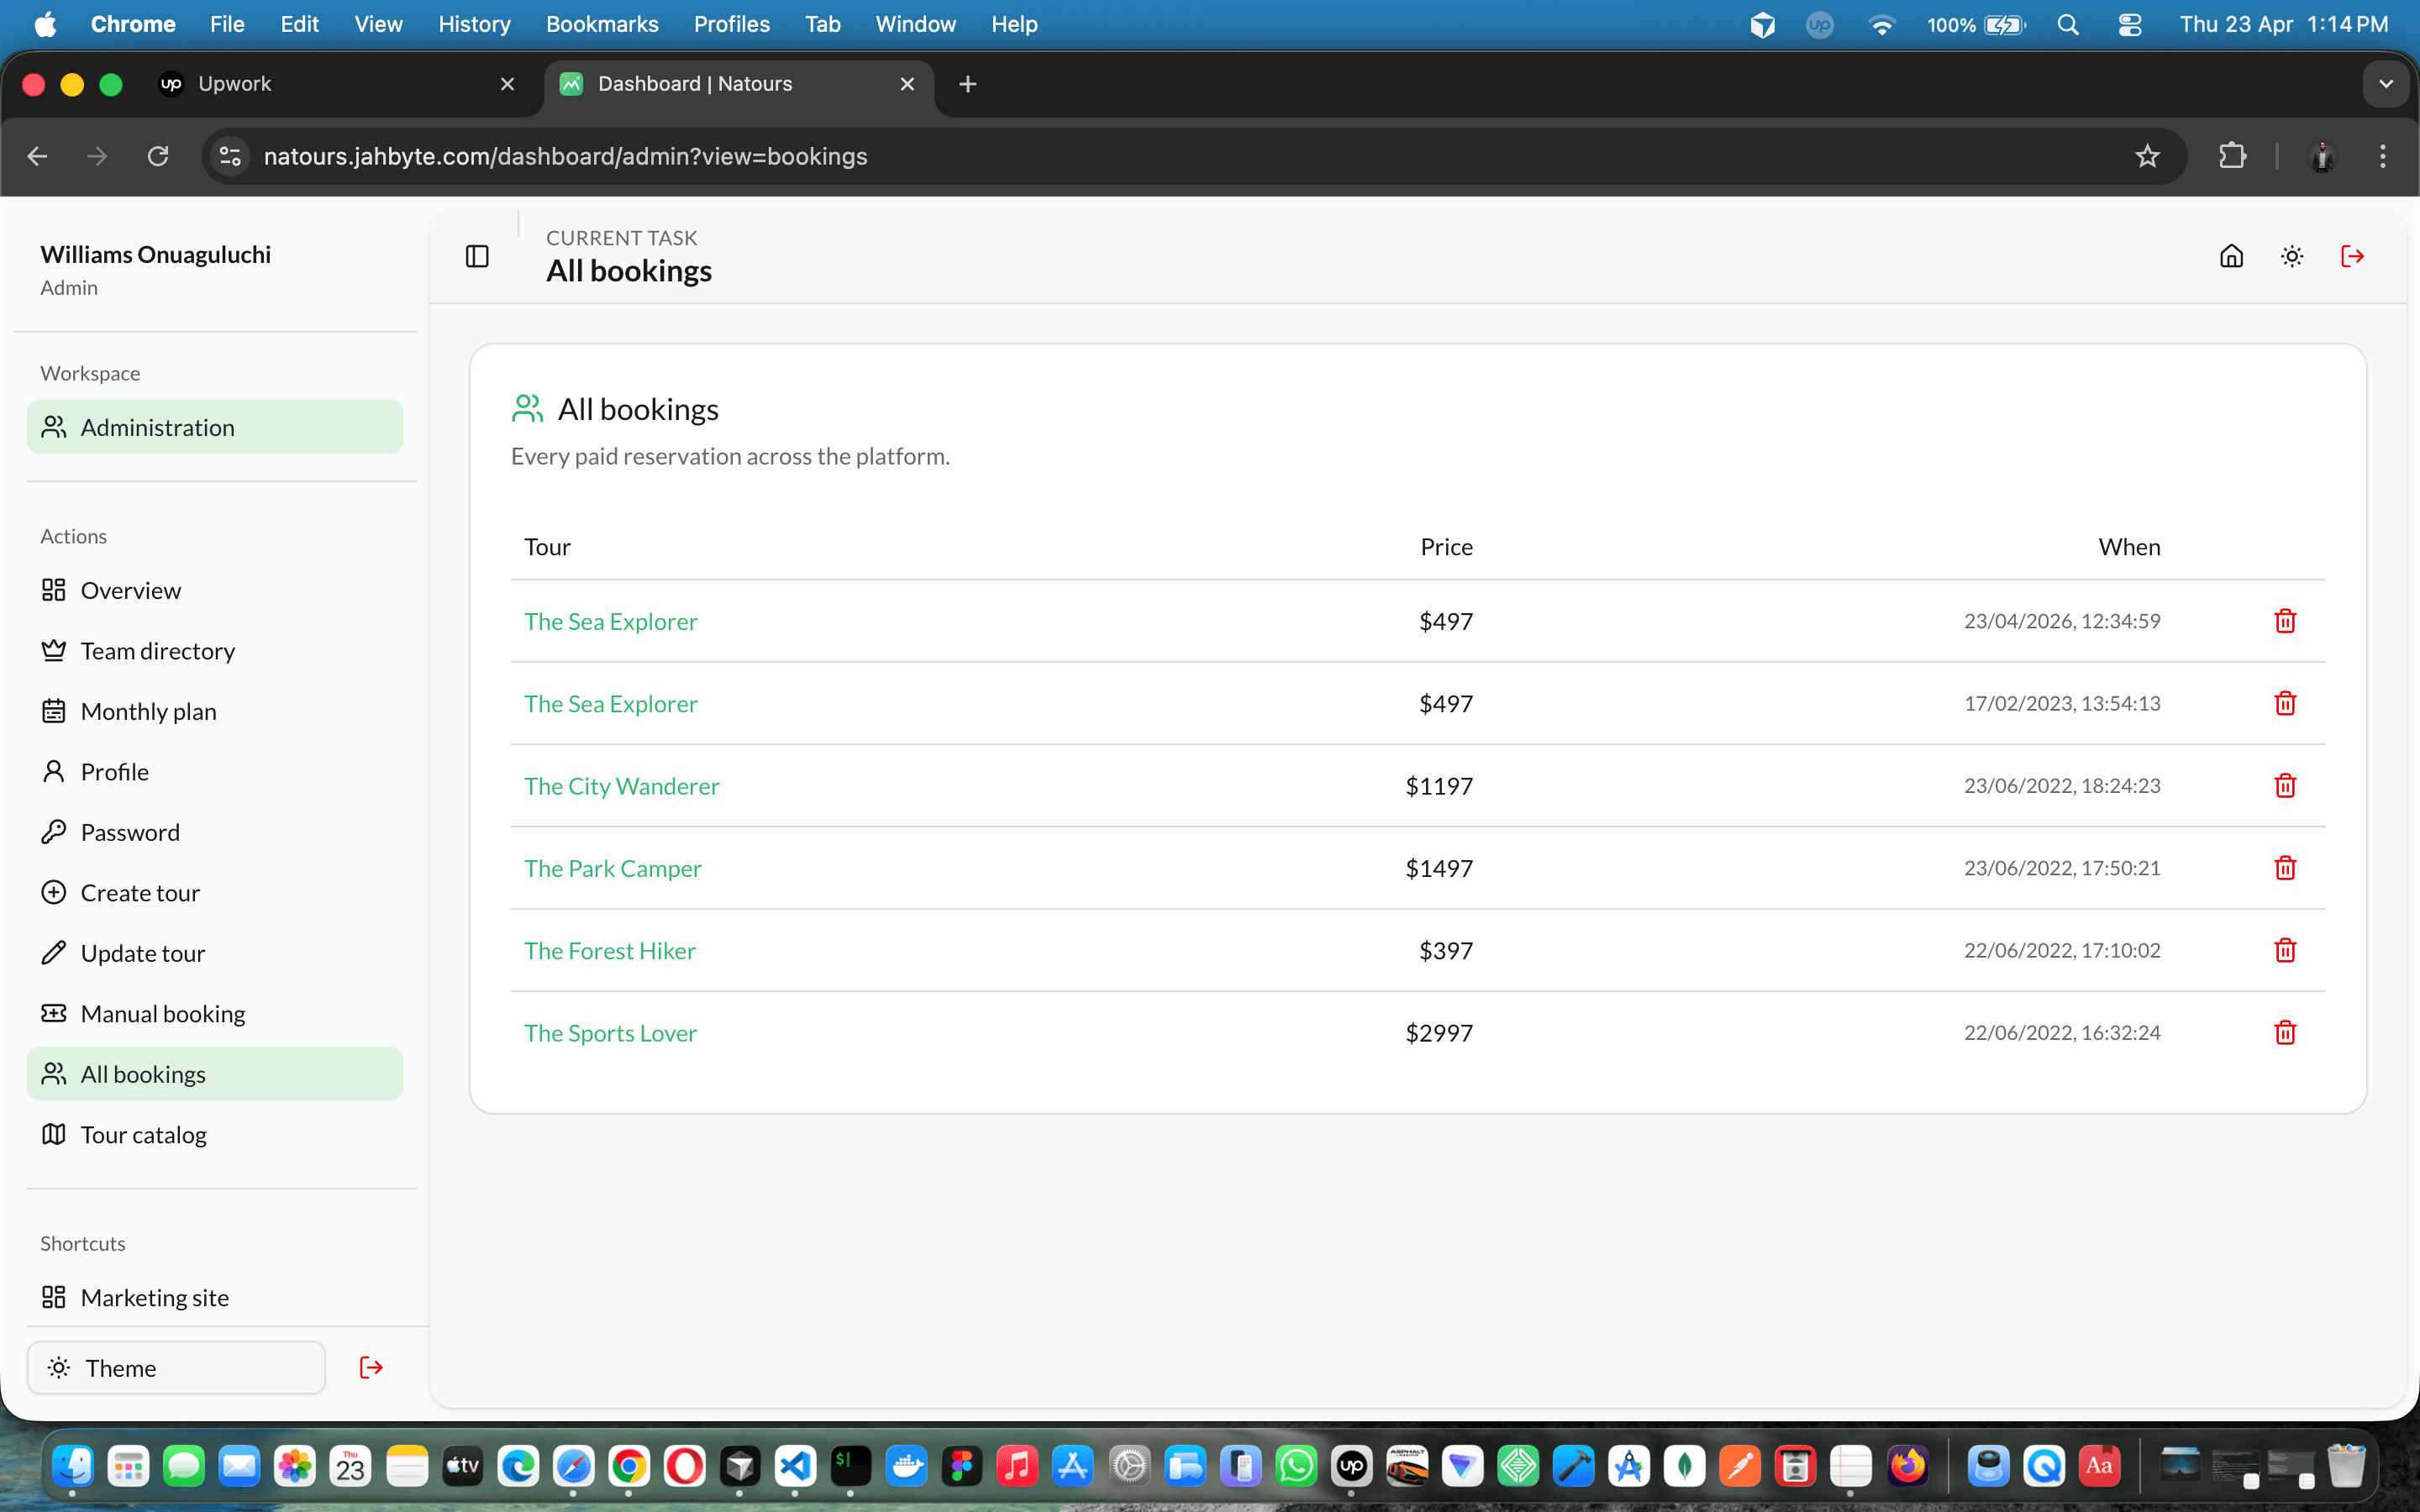Toggle dark mode via the sun icon
The image size is (2420, 1512).
(2291, 256)
